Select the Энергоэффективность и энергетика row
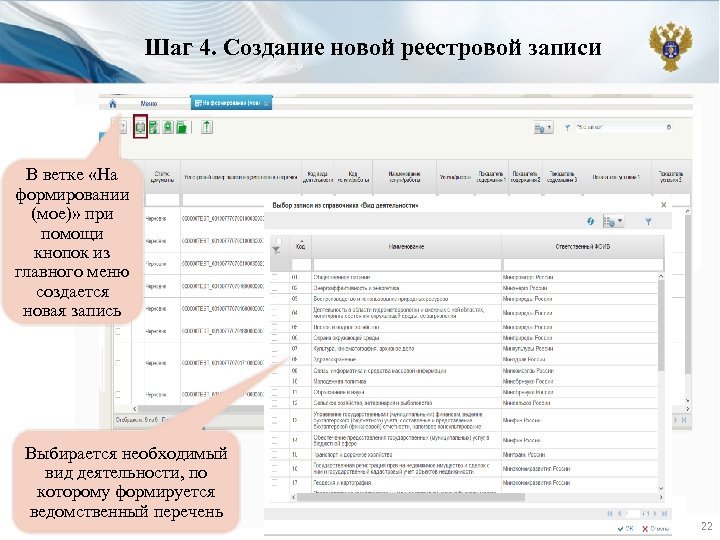Image resolution: width=720 pixels, height=540 pixels. click(464, 288)
